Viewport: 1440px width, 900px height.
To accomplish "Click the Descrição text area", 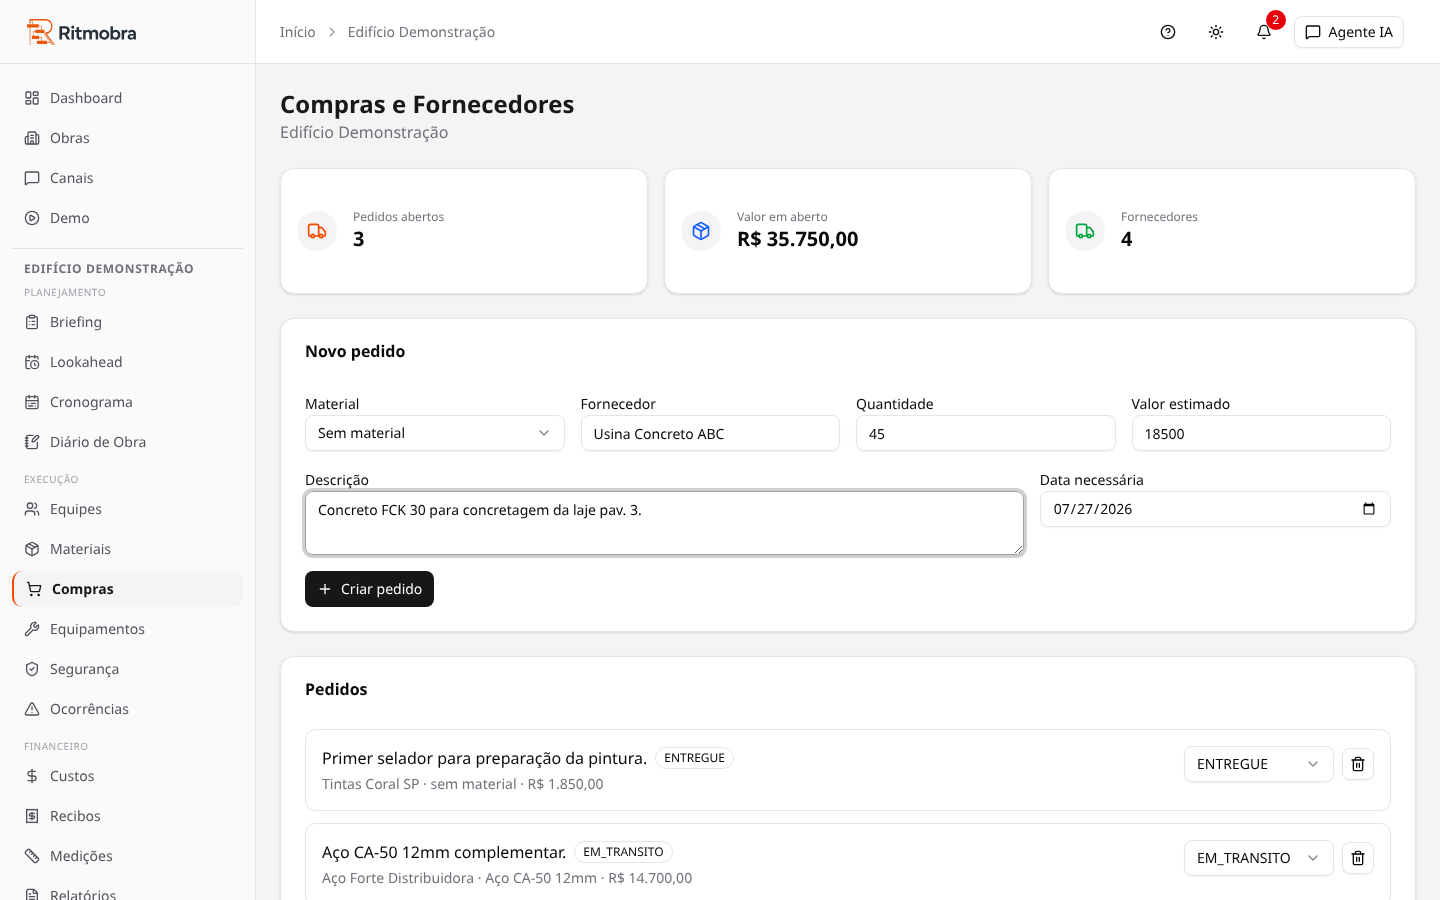I will (664, 523).
